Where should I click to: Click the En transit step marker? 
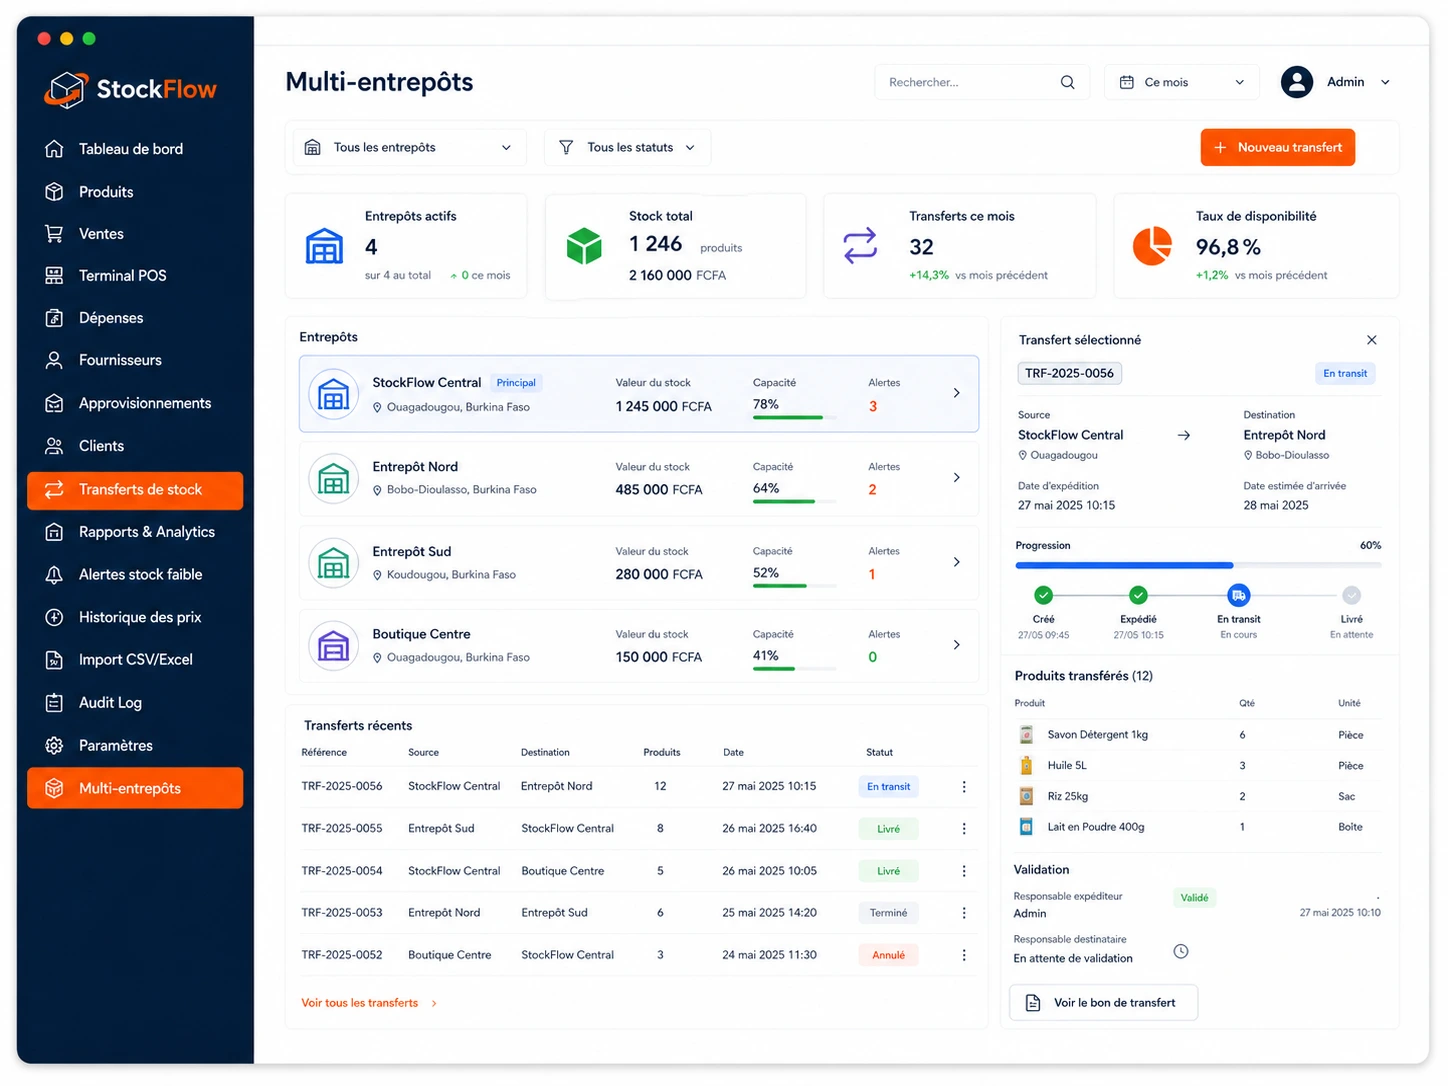[x=1239, y=596]
